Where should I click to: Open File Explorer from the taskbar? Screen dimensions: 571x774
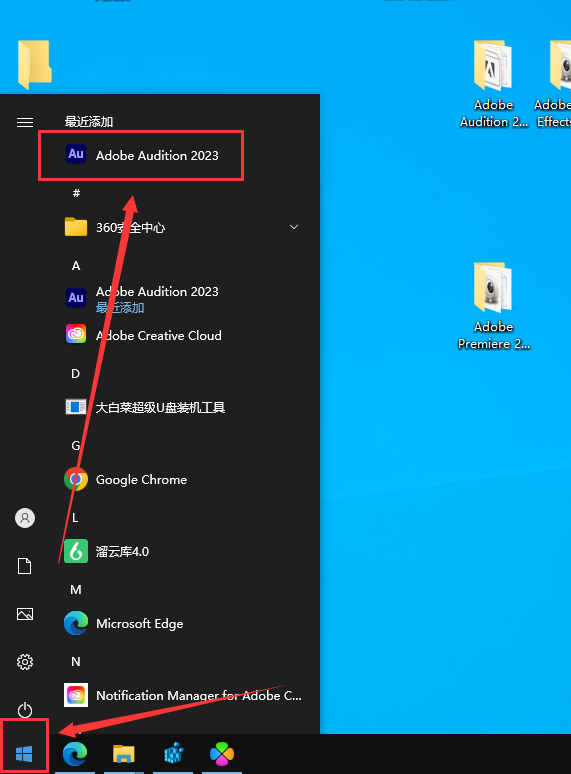point(123,754)
